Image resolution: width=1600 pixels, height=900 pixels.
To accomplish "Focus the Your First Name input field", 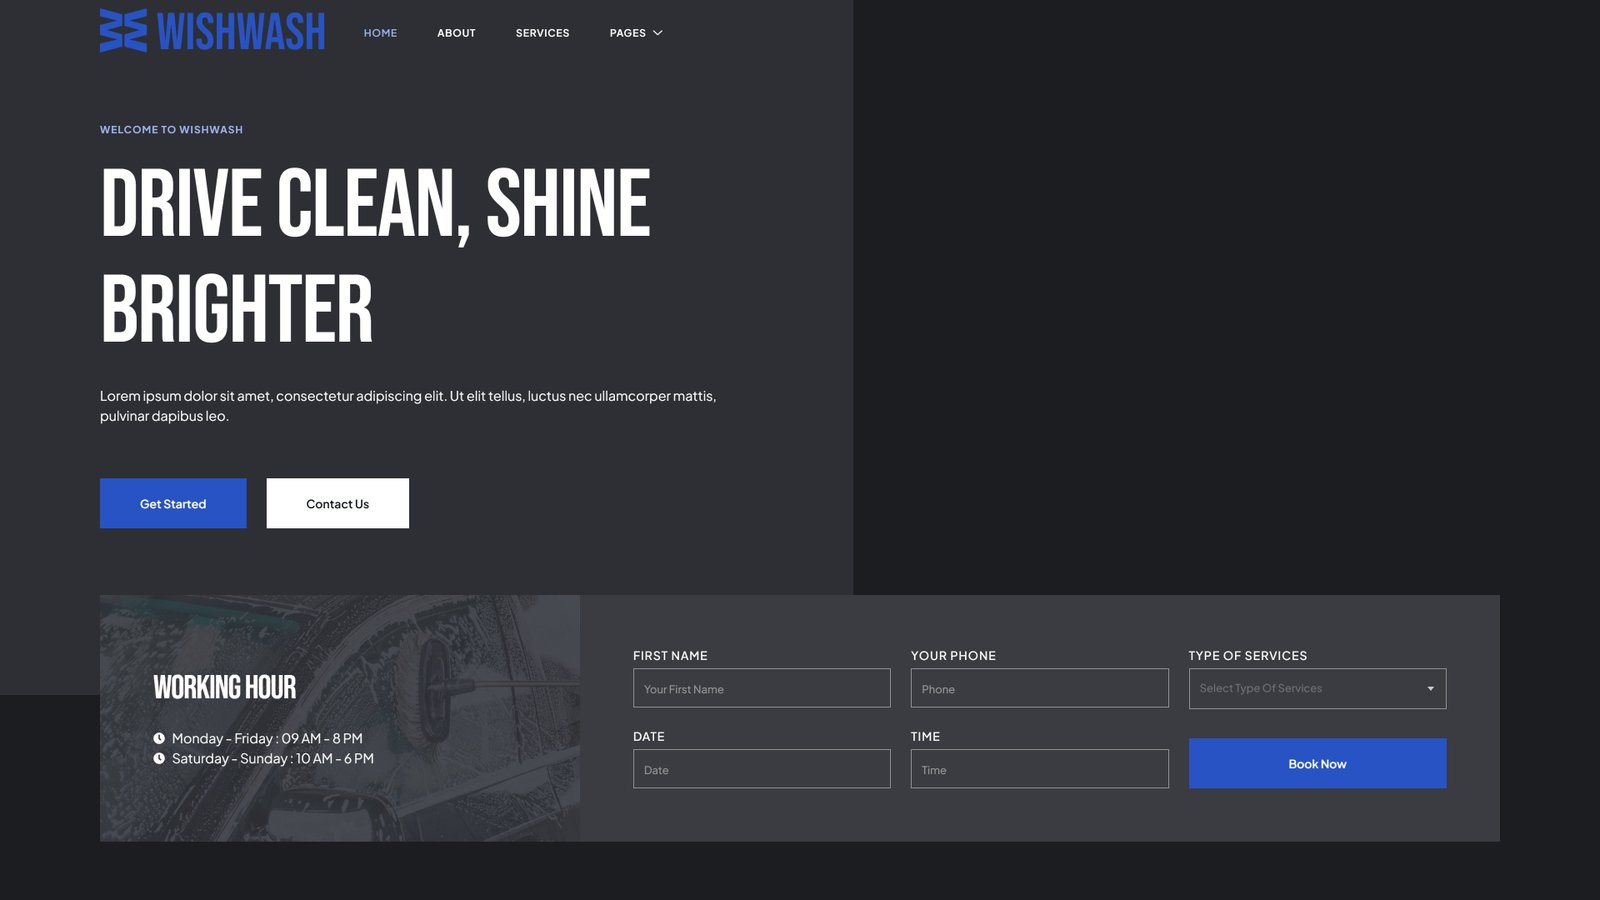I will [761, 688].
